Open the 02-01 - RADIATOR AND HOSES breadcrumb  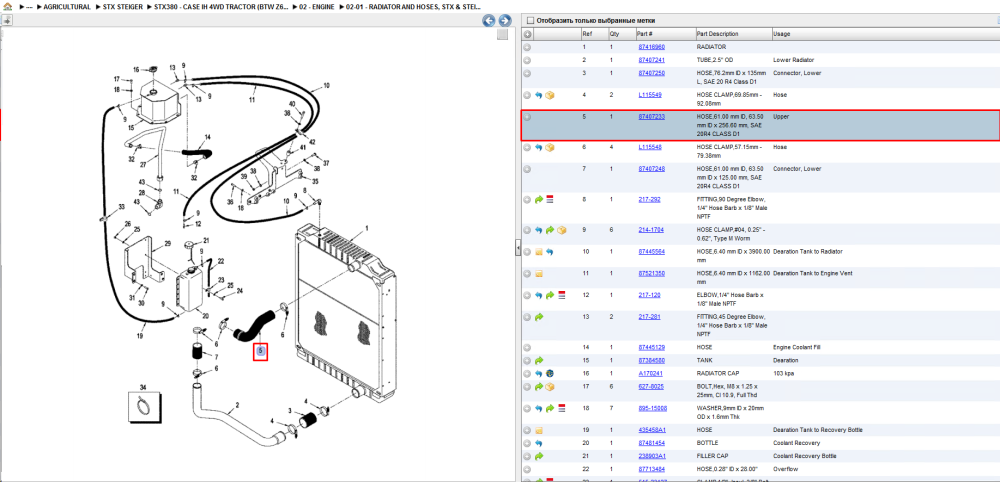[411, 7]
